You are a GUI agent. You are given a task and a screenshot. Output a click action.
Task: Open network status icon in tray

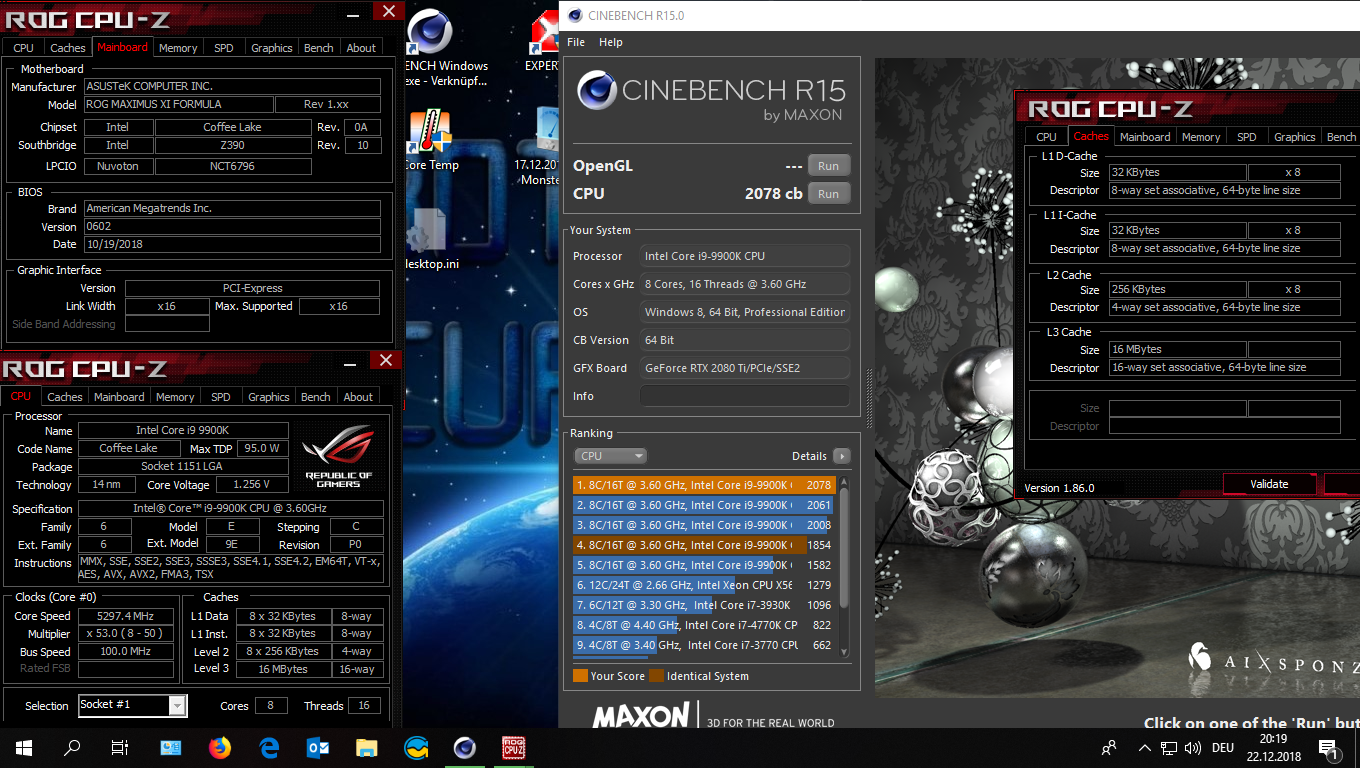(1168, 747)
